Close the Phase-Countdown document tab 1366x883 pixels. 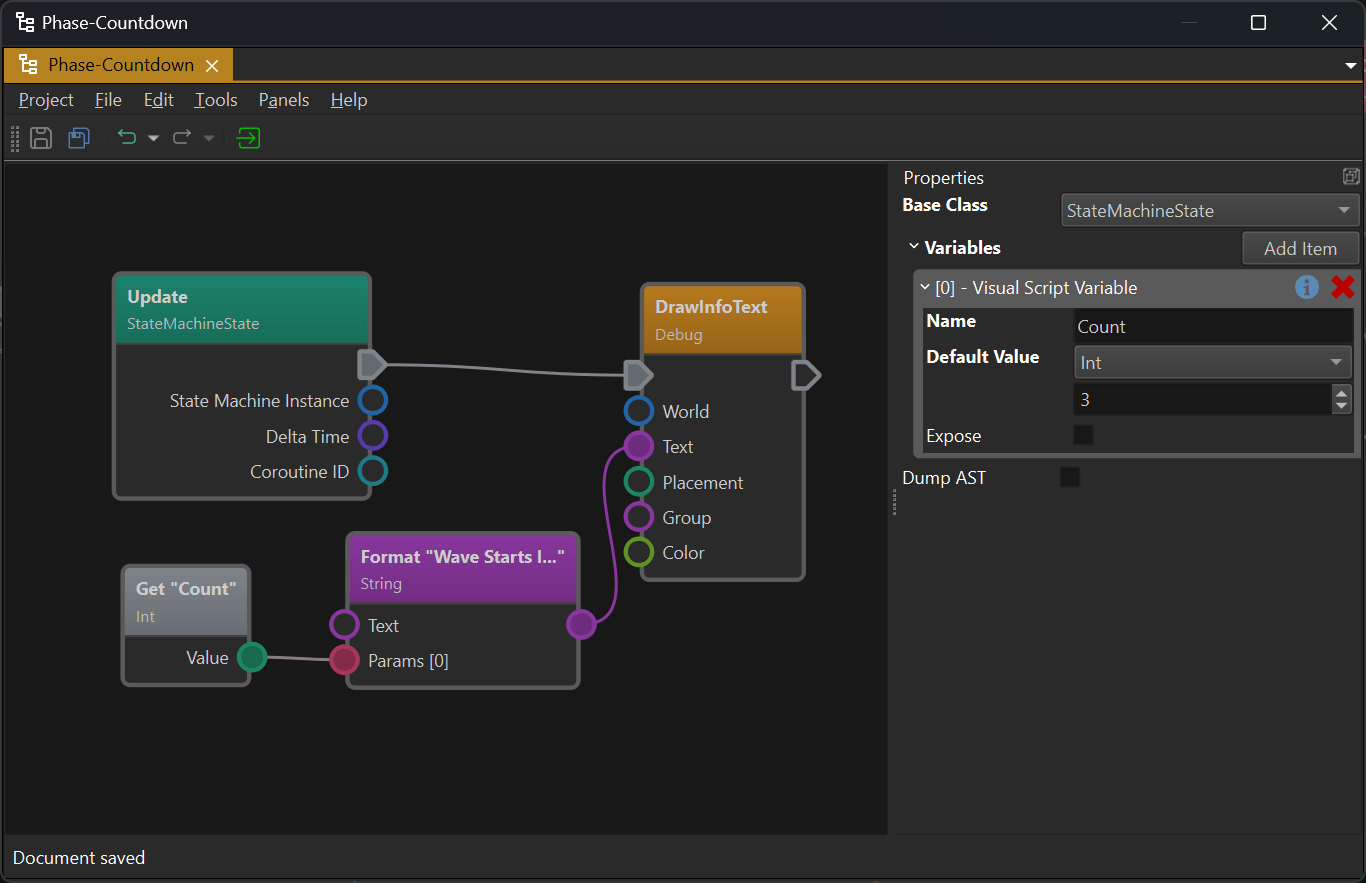click(x=212, y=66)
